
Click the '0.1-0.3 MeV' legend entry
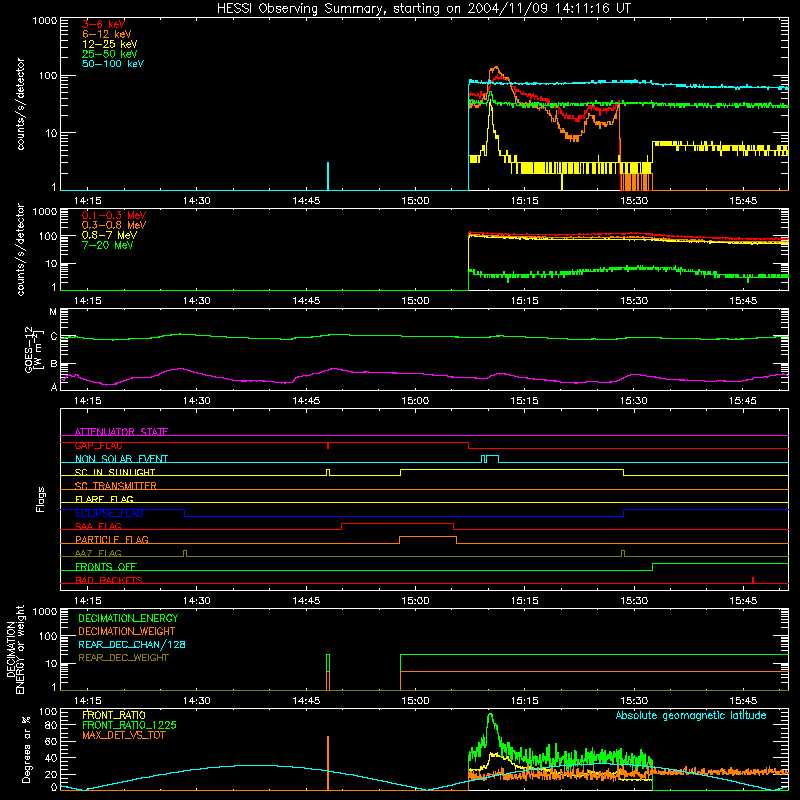pos(114,215)
